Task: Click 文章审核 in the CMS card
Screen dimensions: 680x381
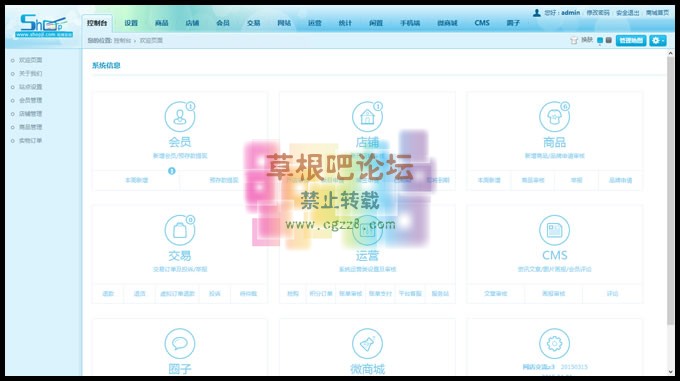Action: click(x=496, y=294)
